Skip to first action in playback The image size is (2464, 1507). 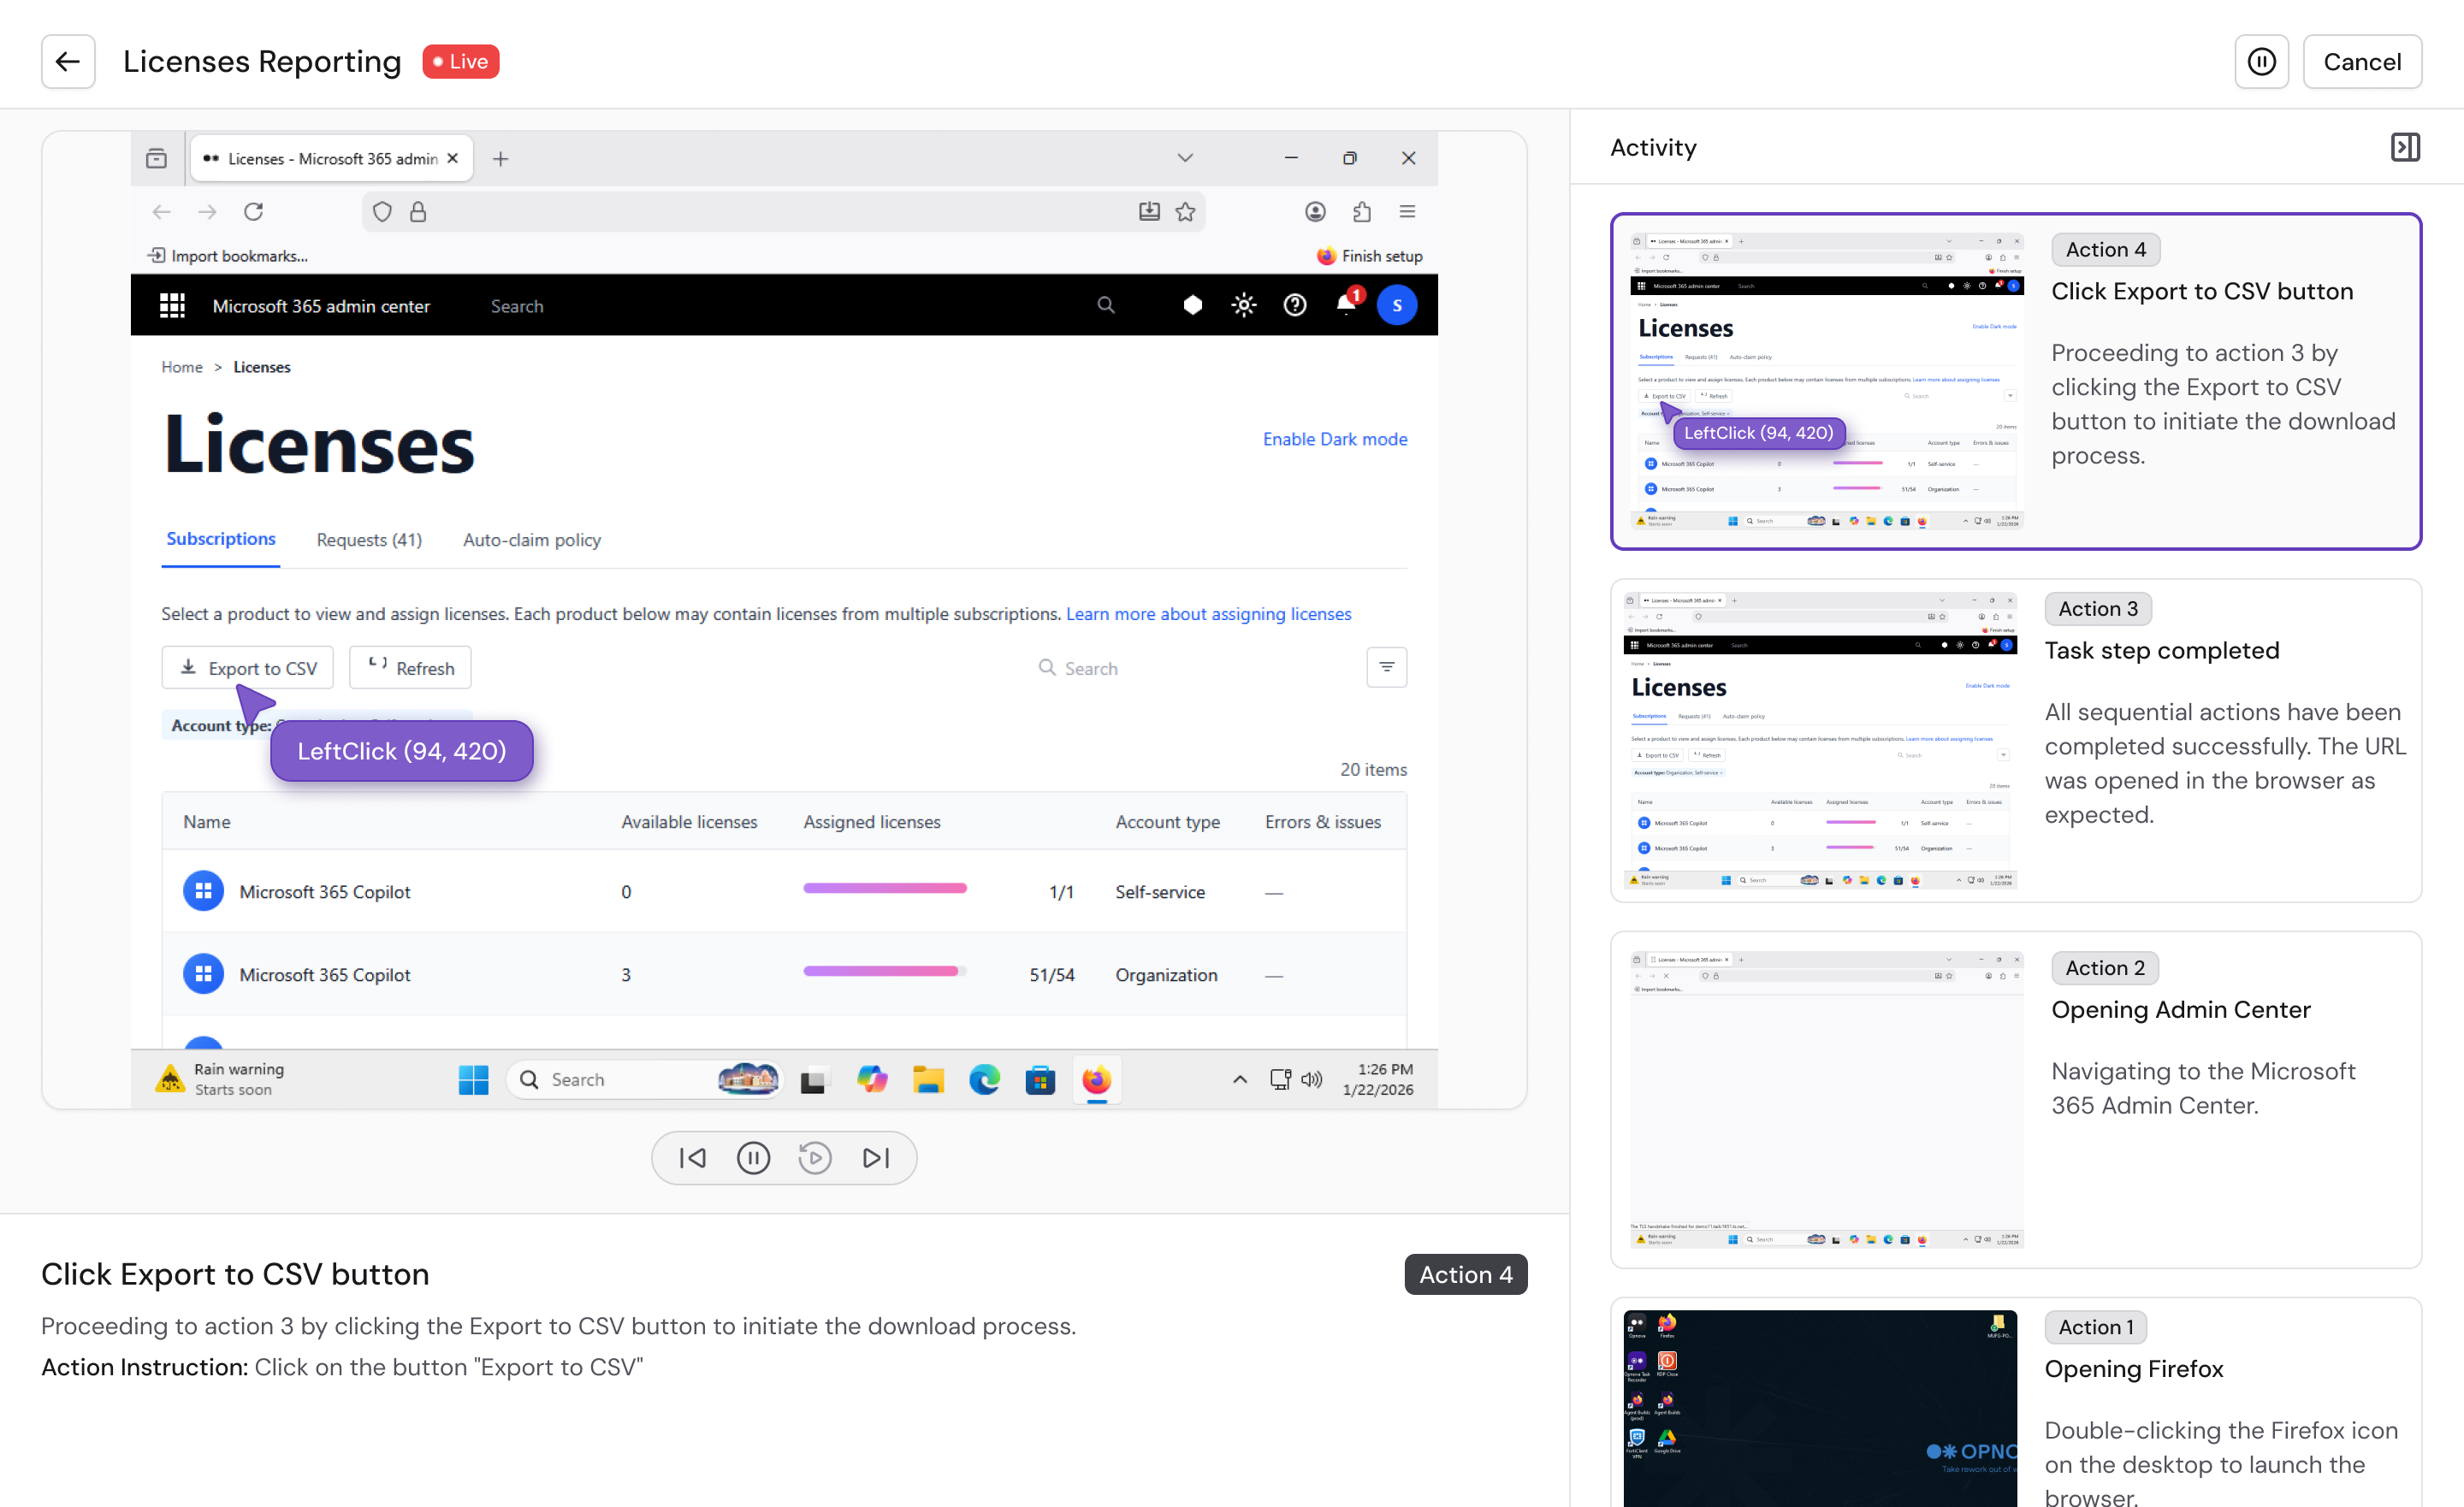[x=692, y=1158]
